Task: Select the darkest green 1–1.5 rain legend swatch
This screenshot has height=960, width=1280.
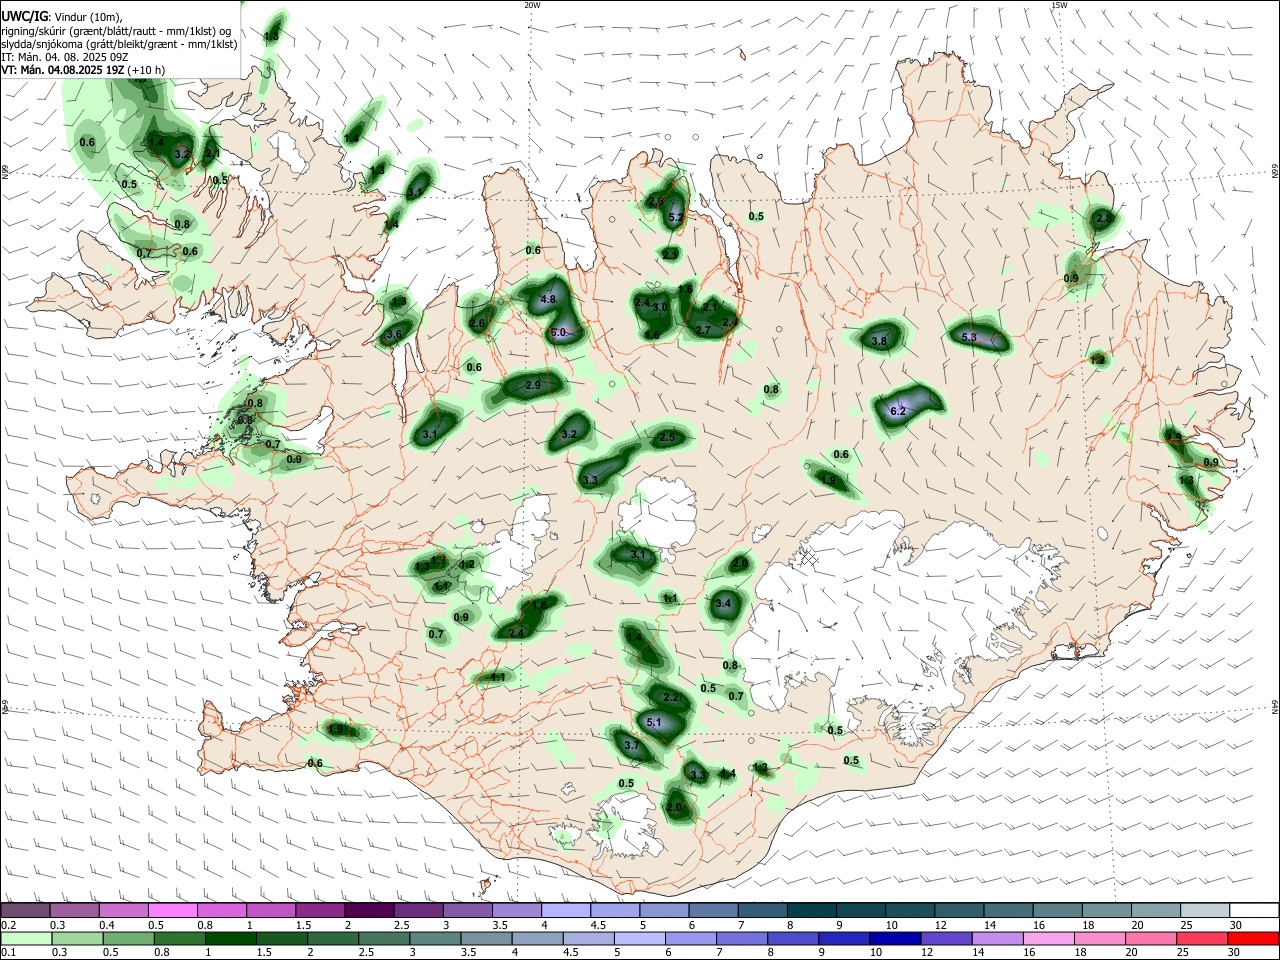Action: [229, 938]
